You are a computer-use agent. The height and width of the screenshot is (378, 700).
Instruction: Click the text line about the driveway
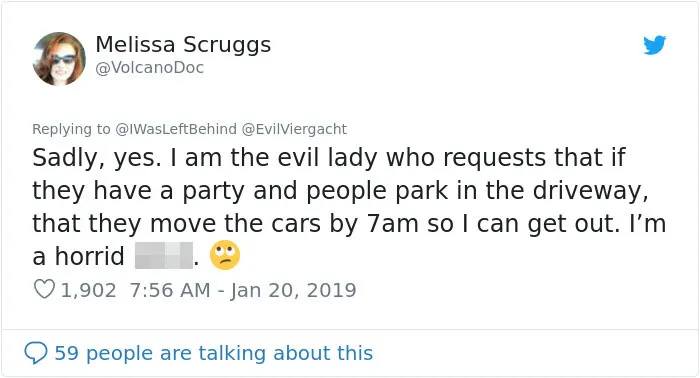(x=340, y=191)
